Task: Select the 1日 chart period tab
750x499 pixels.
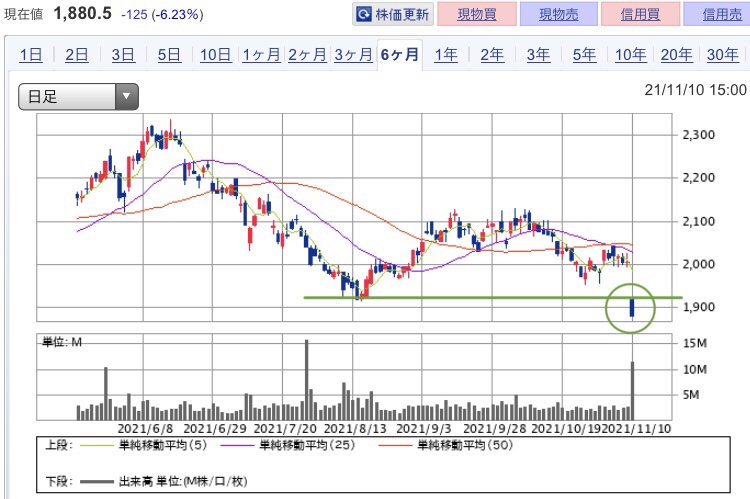Action: [x=31, y=55]
